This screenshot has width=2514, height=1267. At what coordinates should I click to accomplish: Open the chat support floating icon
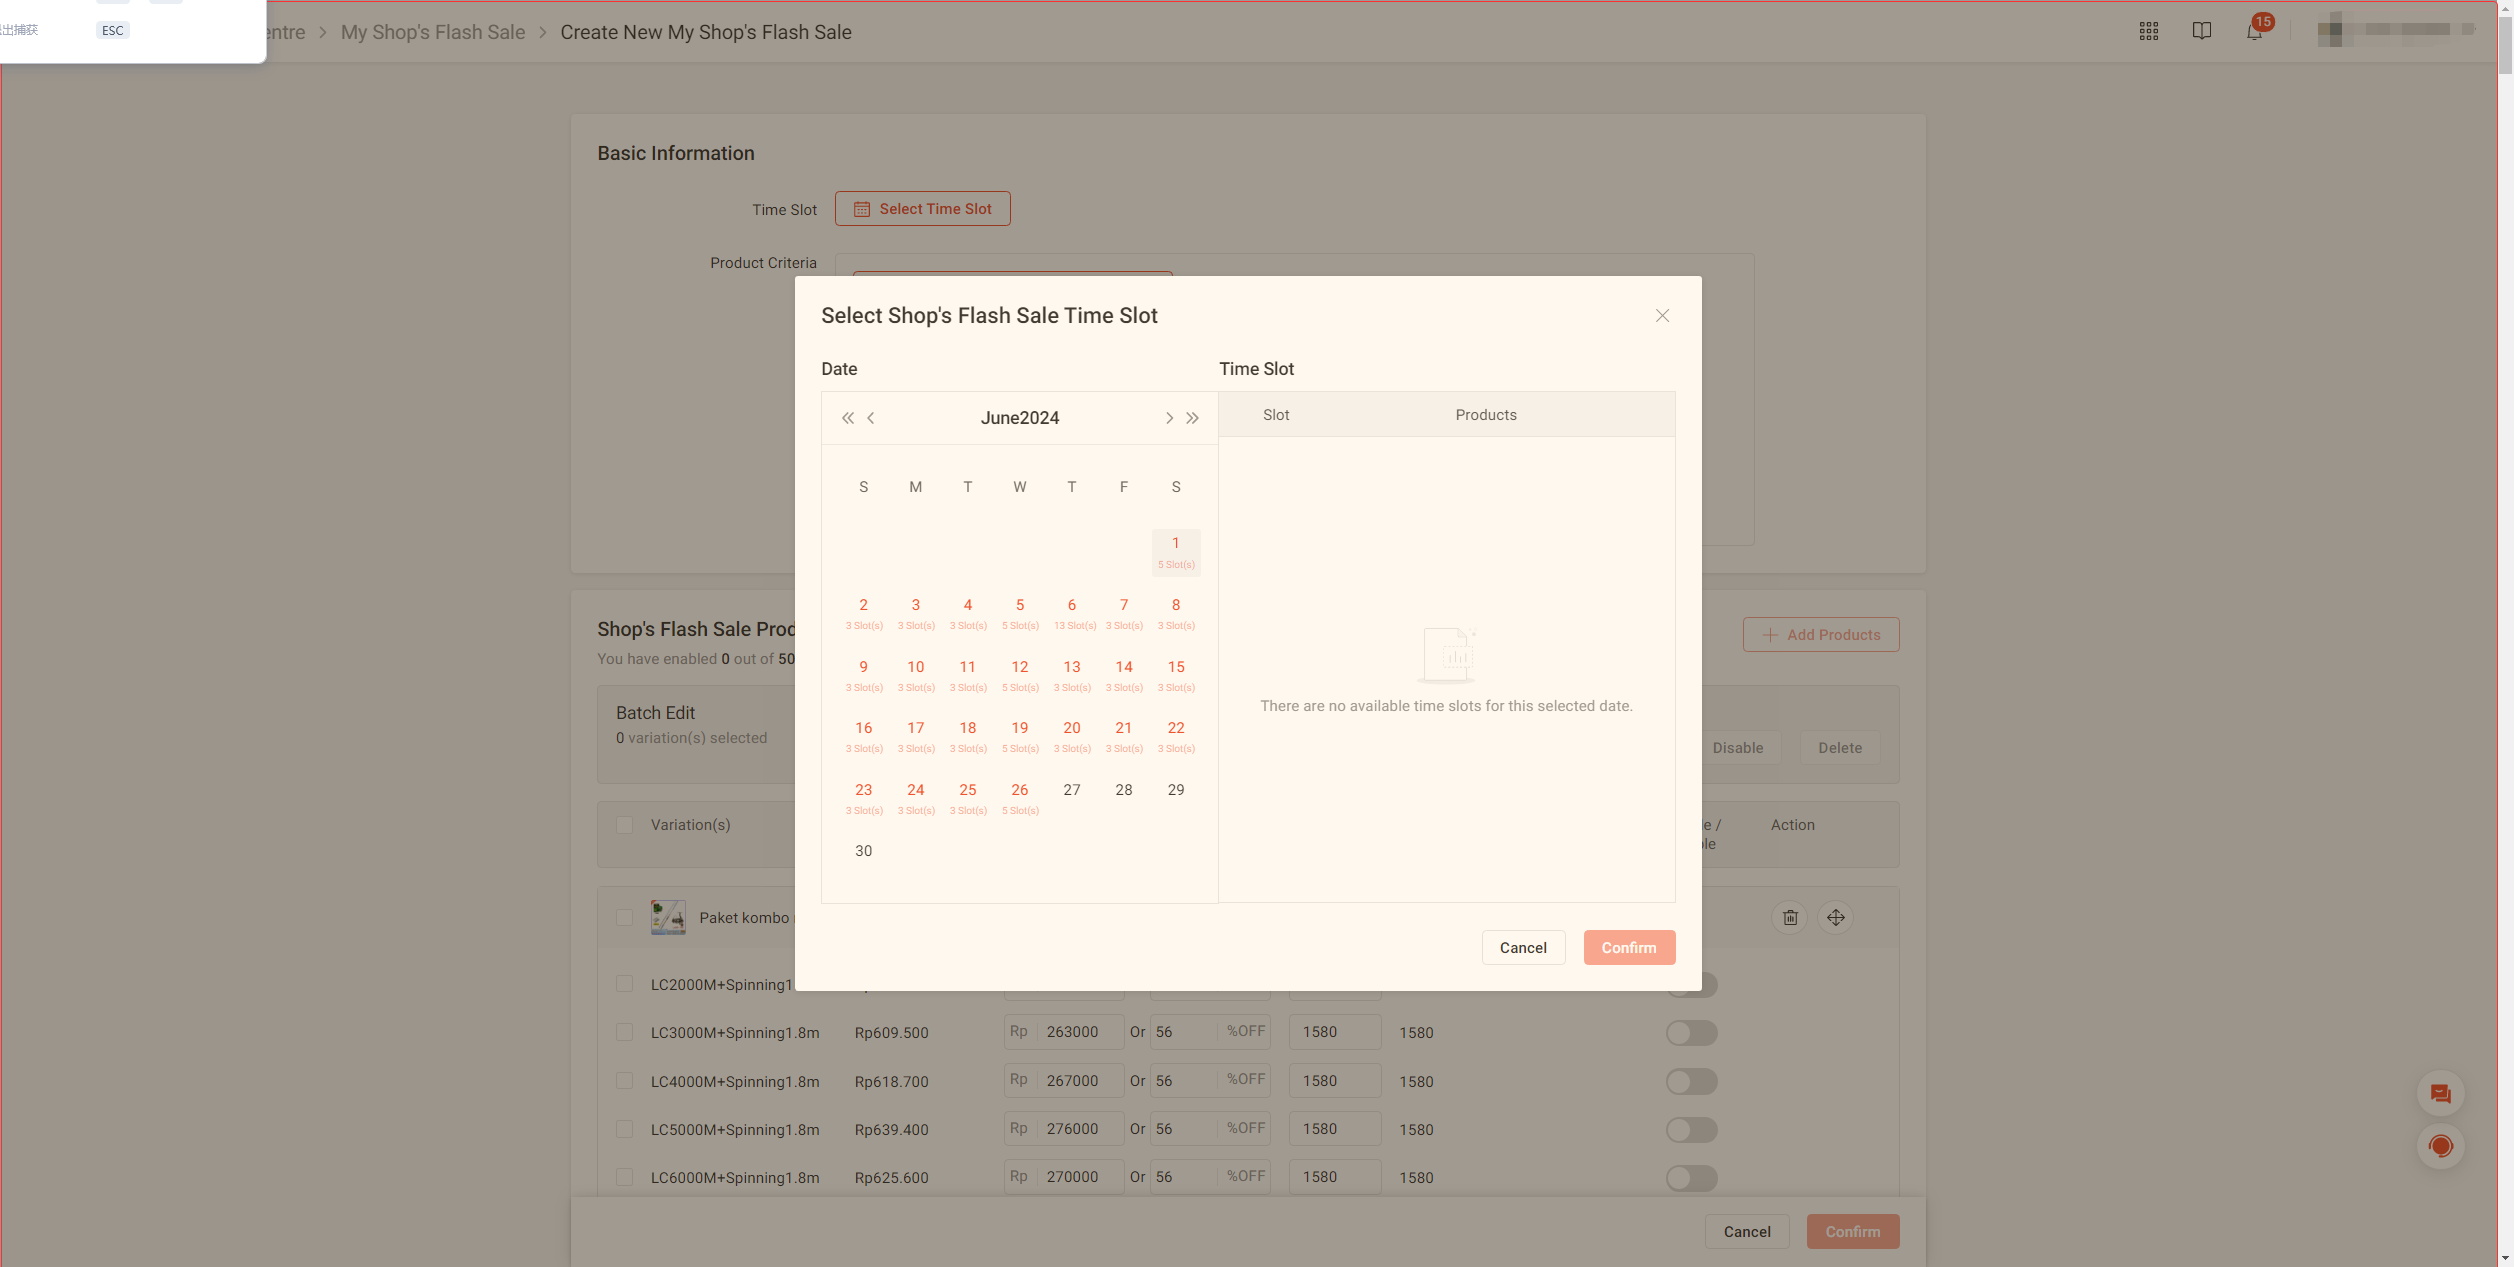2440,1093
